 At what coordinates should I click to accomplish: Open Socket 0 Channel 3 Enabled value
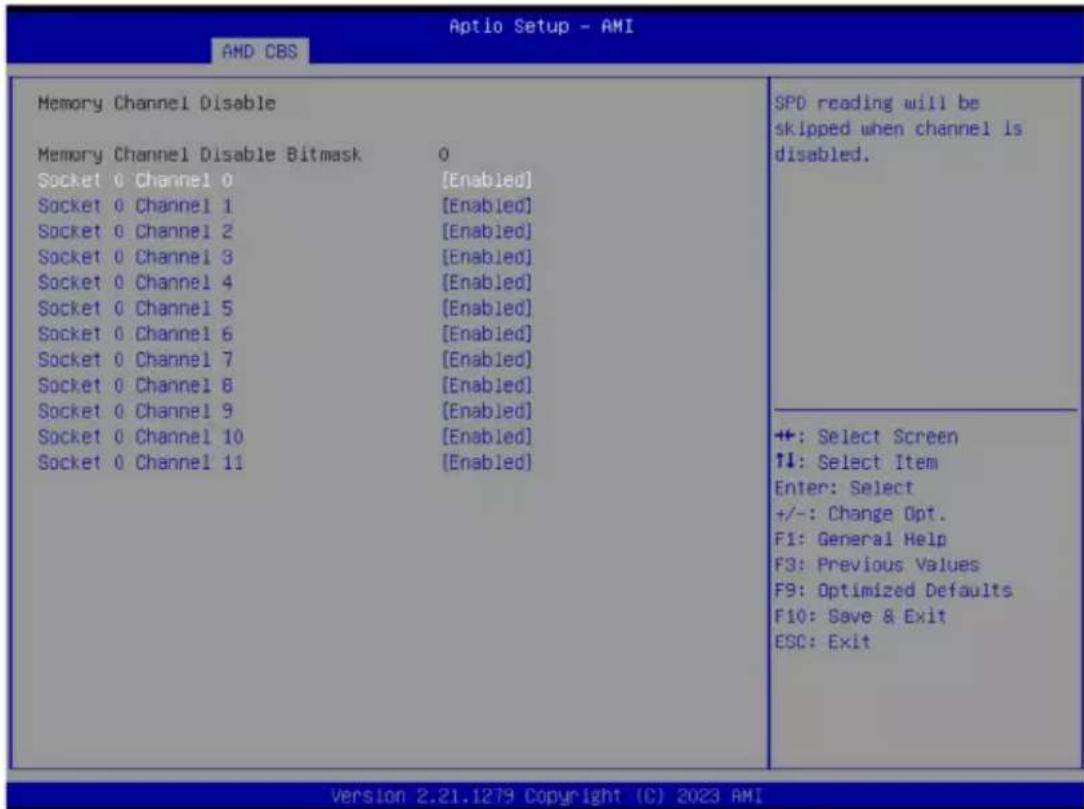point(487,257)
